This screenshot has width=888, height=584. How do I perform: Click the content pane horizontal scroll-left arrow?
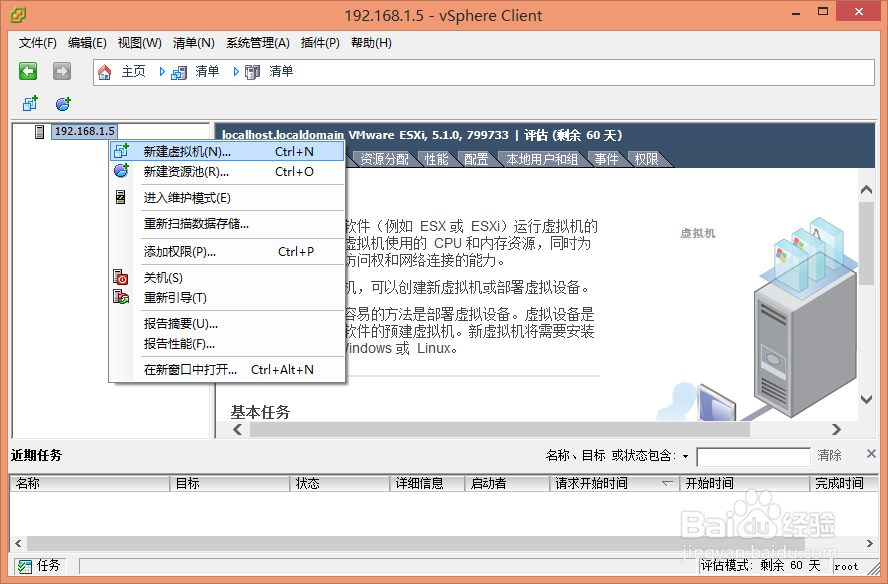(238, 429)
